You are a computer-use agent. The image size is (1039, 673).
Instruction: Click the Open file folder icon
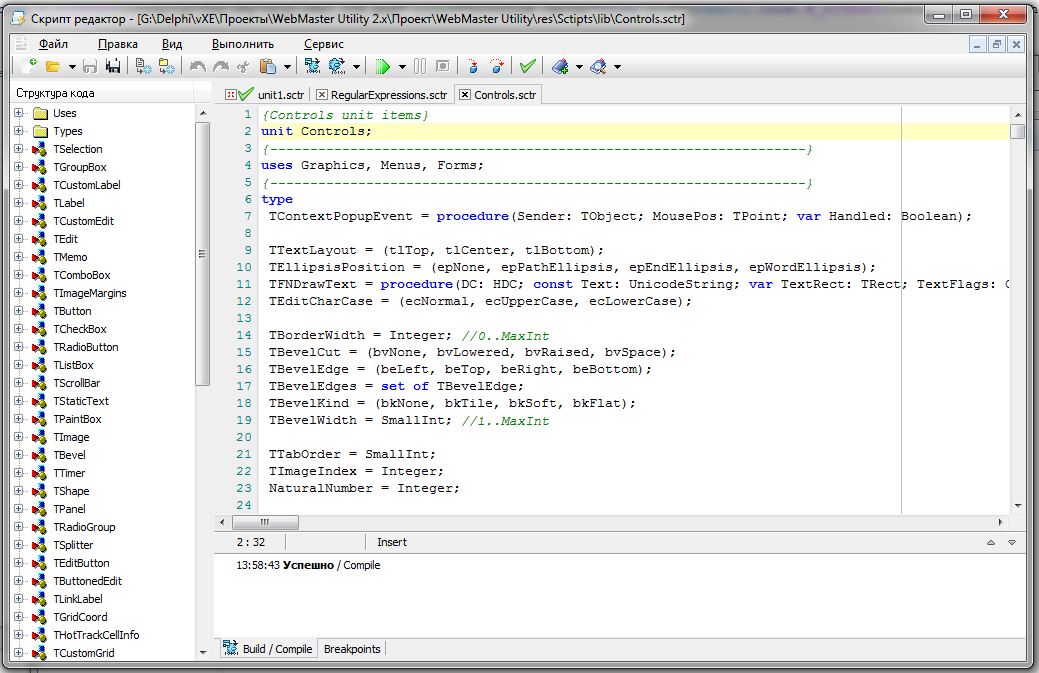(53, 67)
